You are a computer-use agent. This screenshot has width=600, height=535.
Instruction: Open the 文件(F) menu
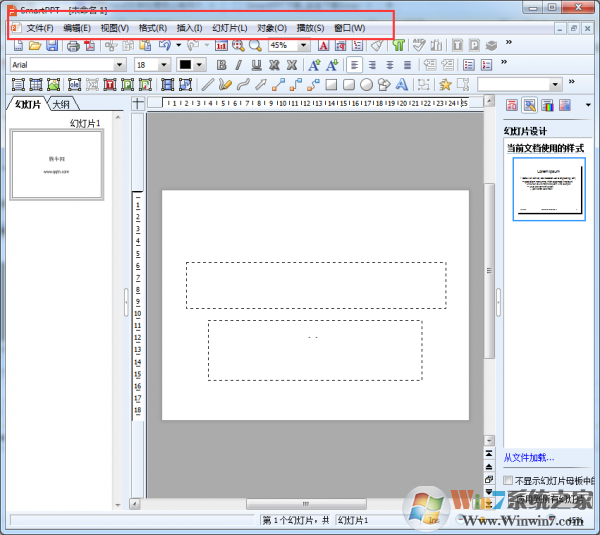click(x=40, y=28)
